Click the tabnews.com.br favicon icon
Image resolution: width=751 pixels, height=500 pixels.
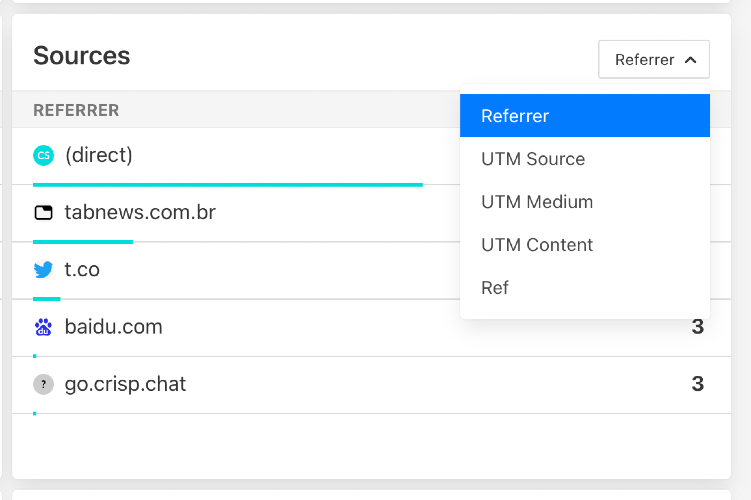[x=44, y=213]
